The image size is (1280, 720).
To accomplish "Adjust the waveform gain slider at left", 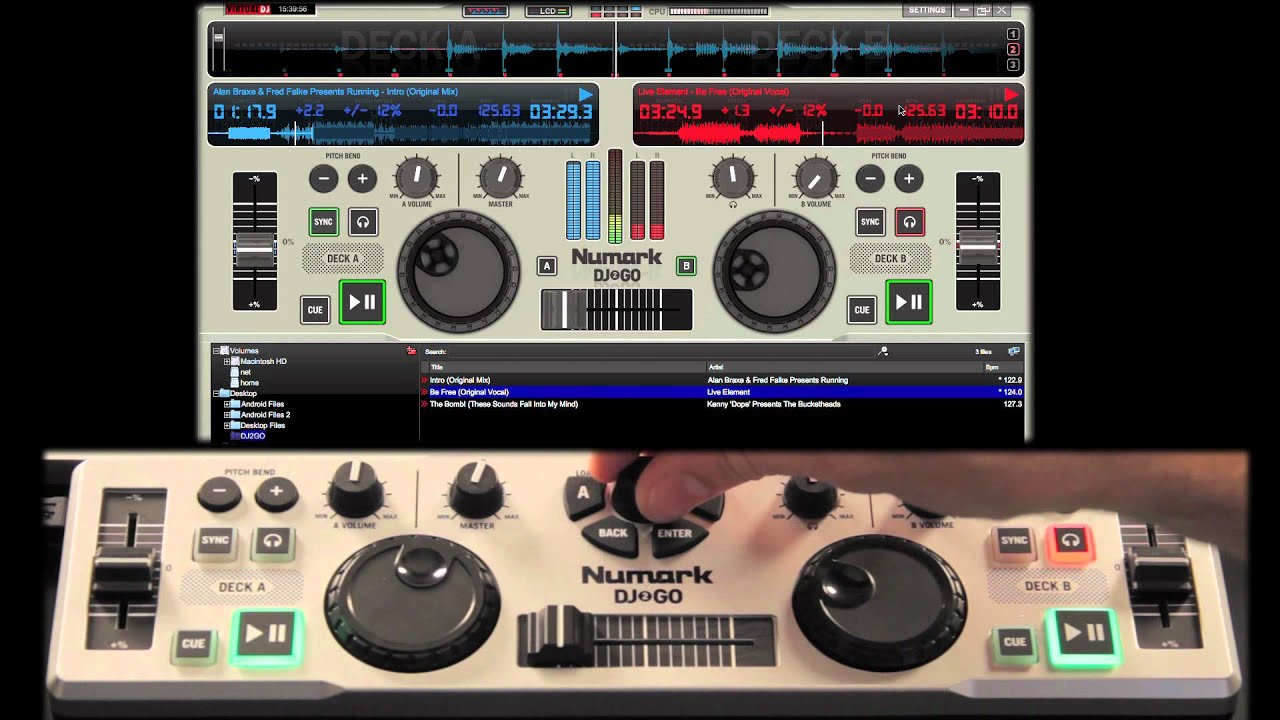I will tap(219, 49).
